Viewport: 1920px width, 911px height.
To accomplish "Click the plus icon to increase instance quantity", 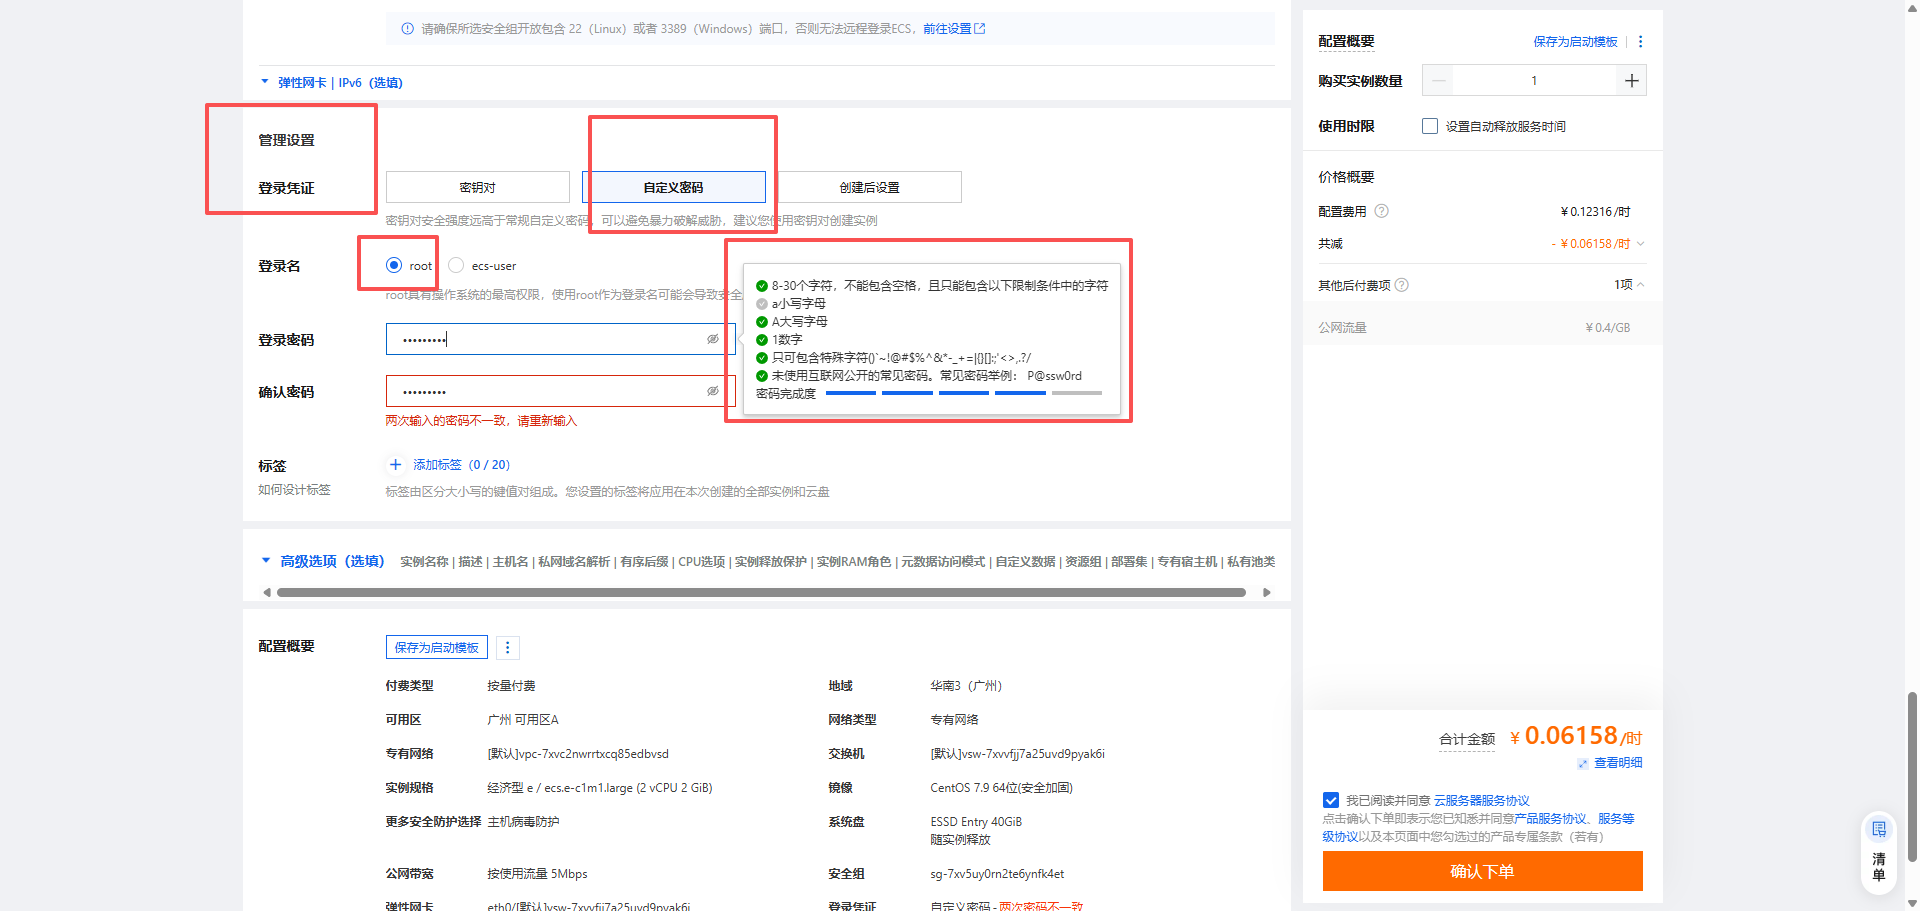I will click(x=1631, y=81).
